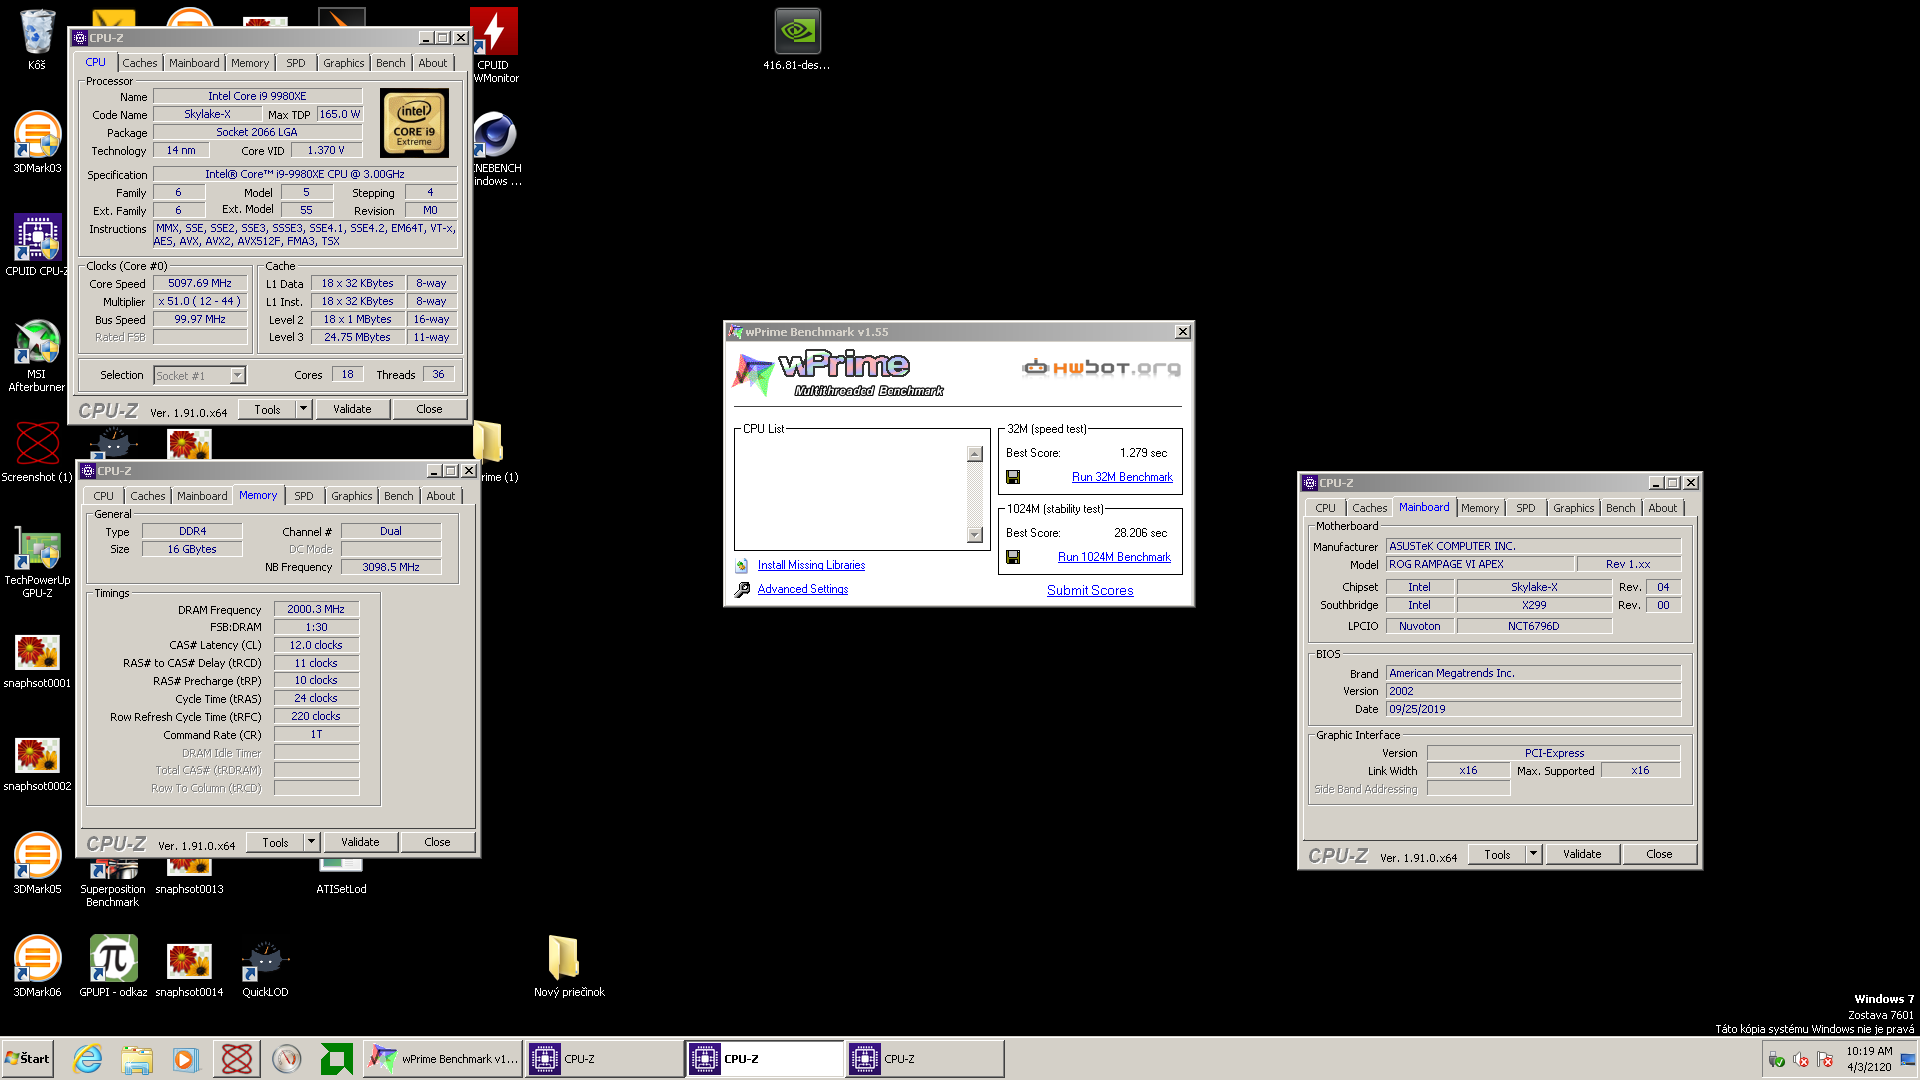Launch TechPowerUp GPU-Z desktop shortcut
This screenshot has height=1080, width=1920.
click(x=37, y=562)
